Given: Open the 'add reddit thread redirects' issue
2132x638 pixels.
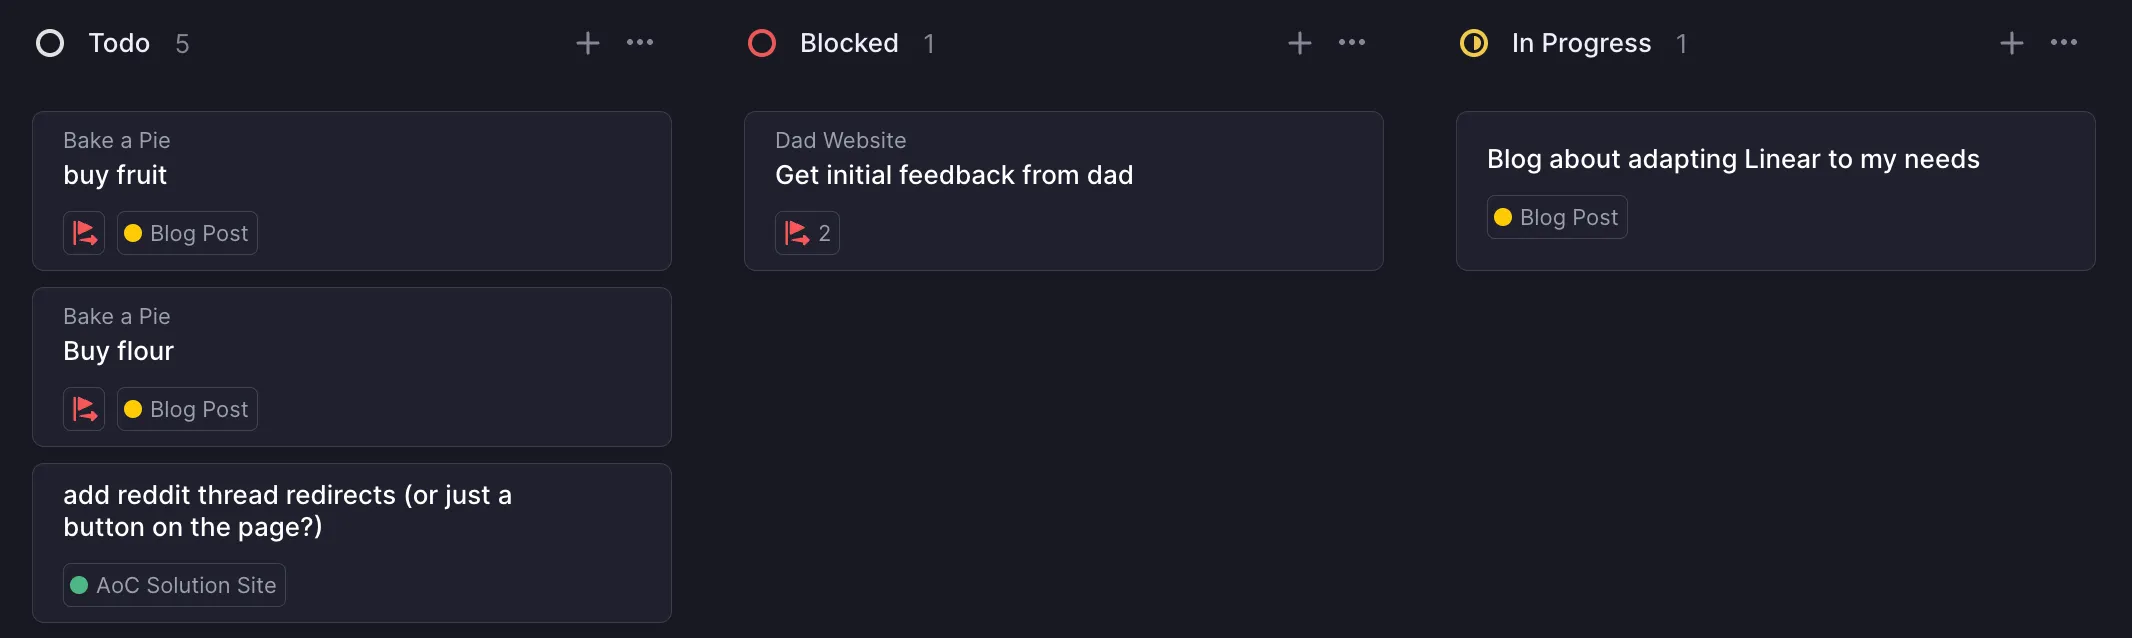Looking at the screenshot, I should [x=287, y=510].
